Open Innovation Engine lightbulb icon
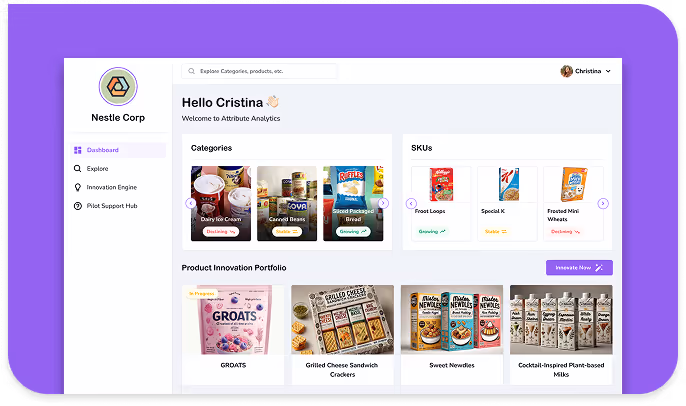Image resolution: width=686 pixels, height=406 pixels. point(77,187)
